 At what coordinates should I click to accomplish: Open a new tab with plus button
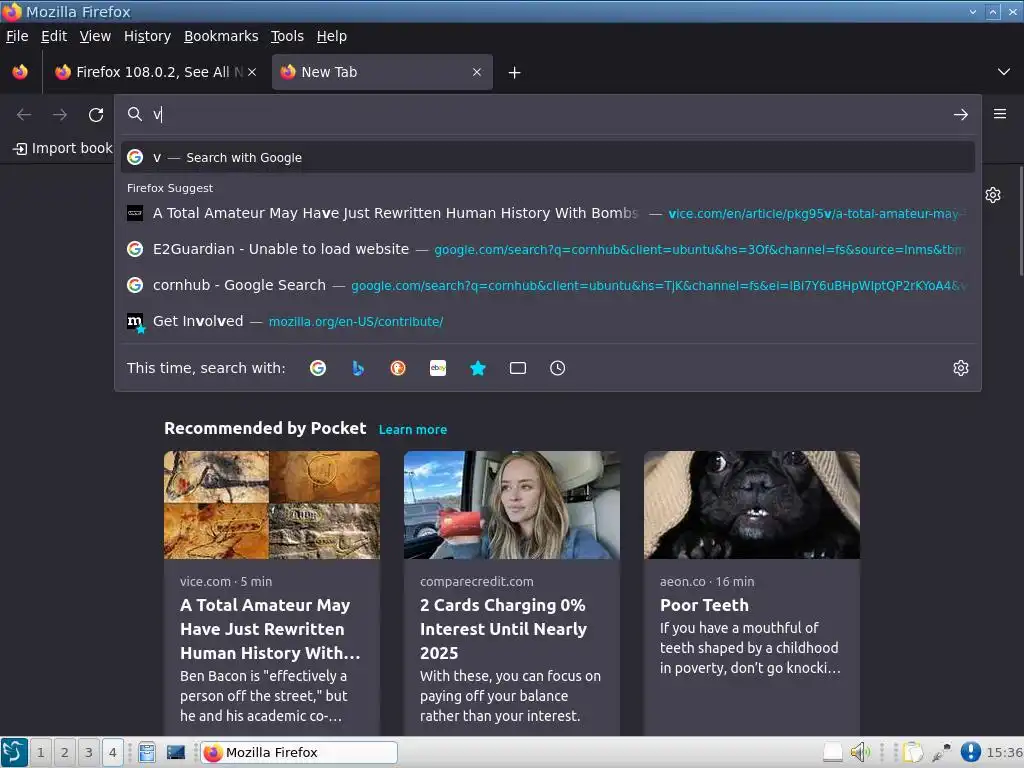[515, 72]
